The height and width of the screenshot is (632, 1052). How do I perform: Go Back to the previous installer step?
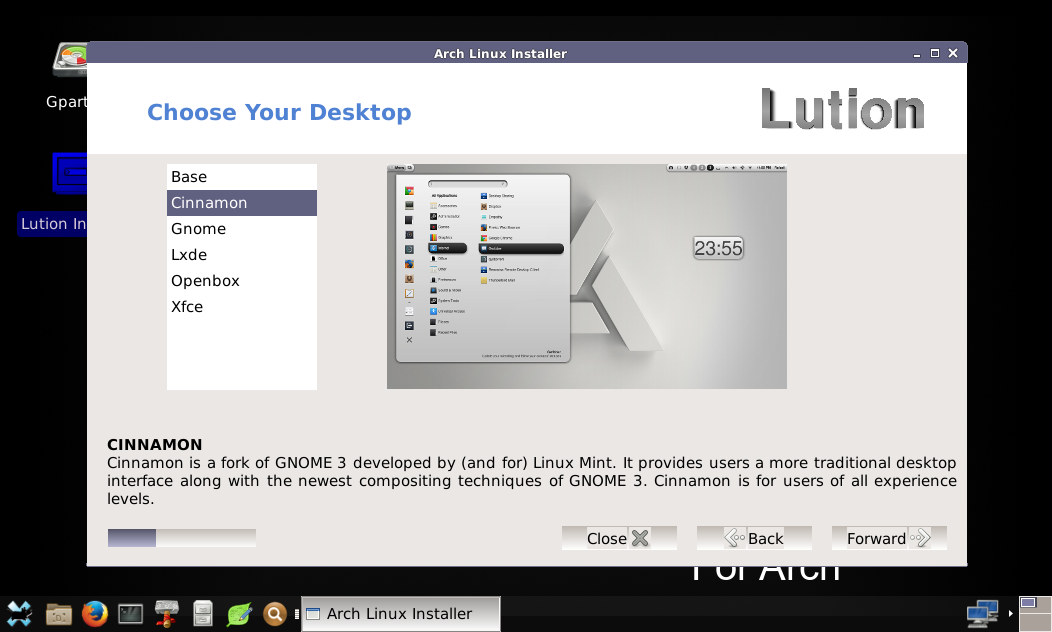(754, 538)
